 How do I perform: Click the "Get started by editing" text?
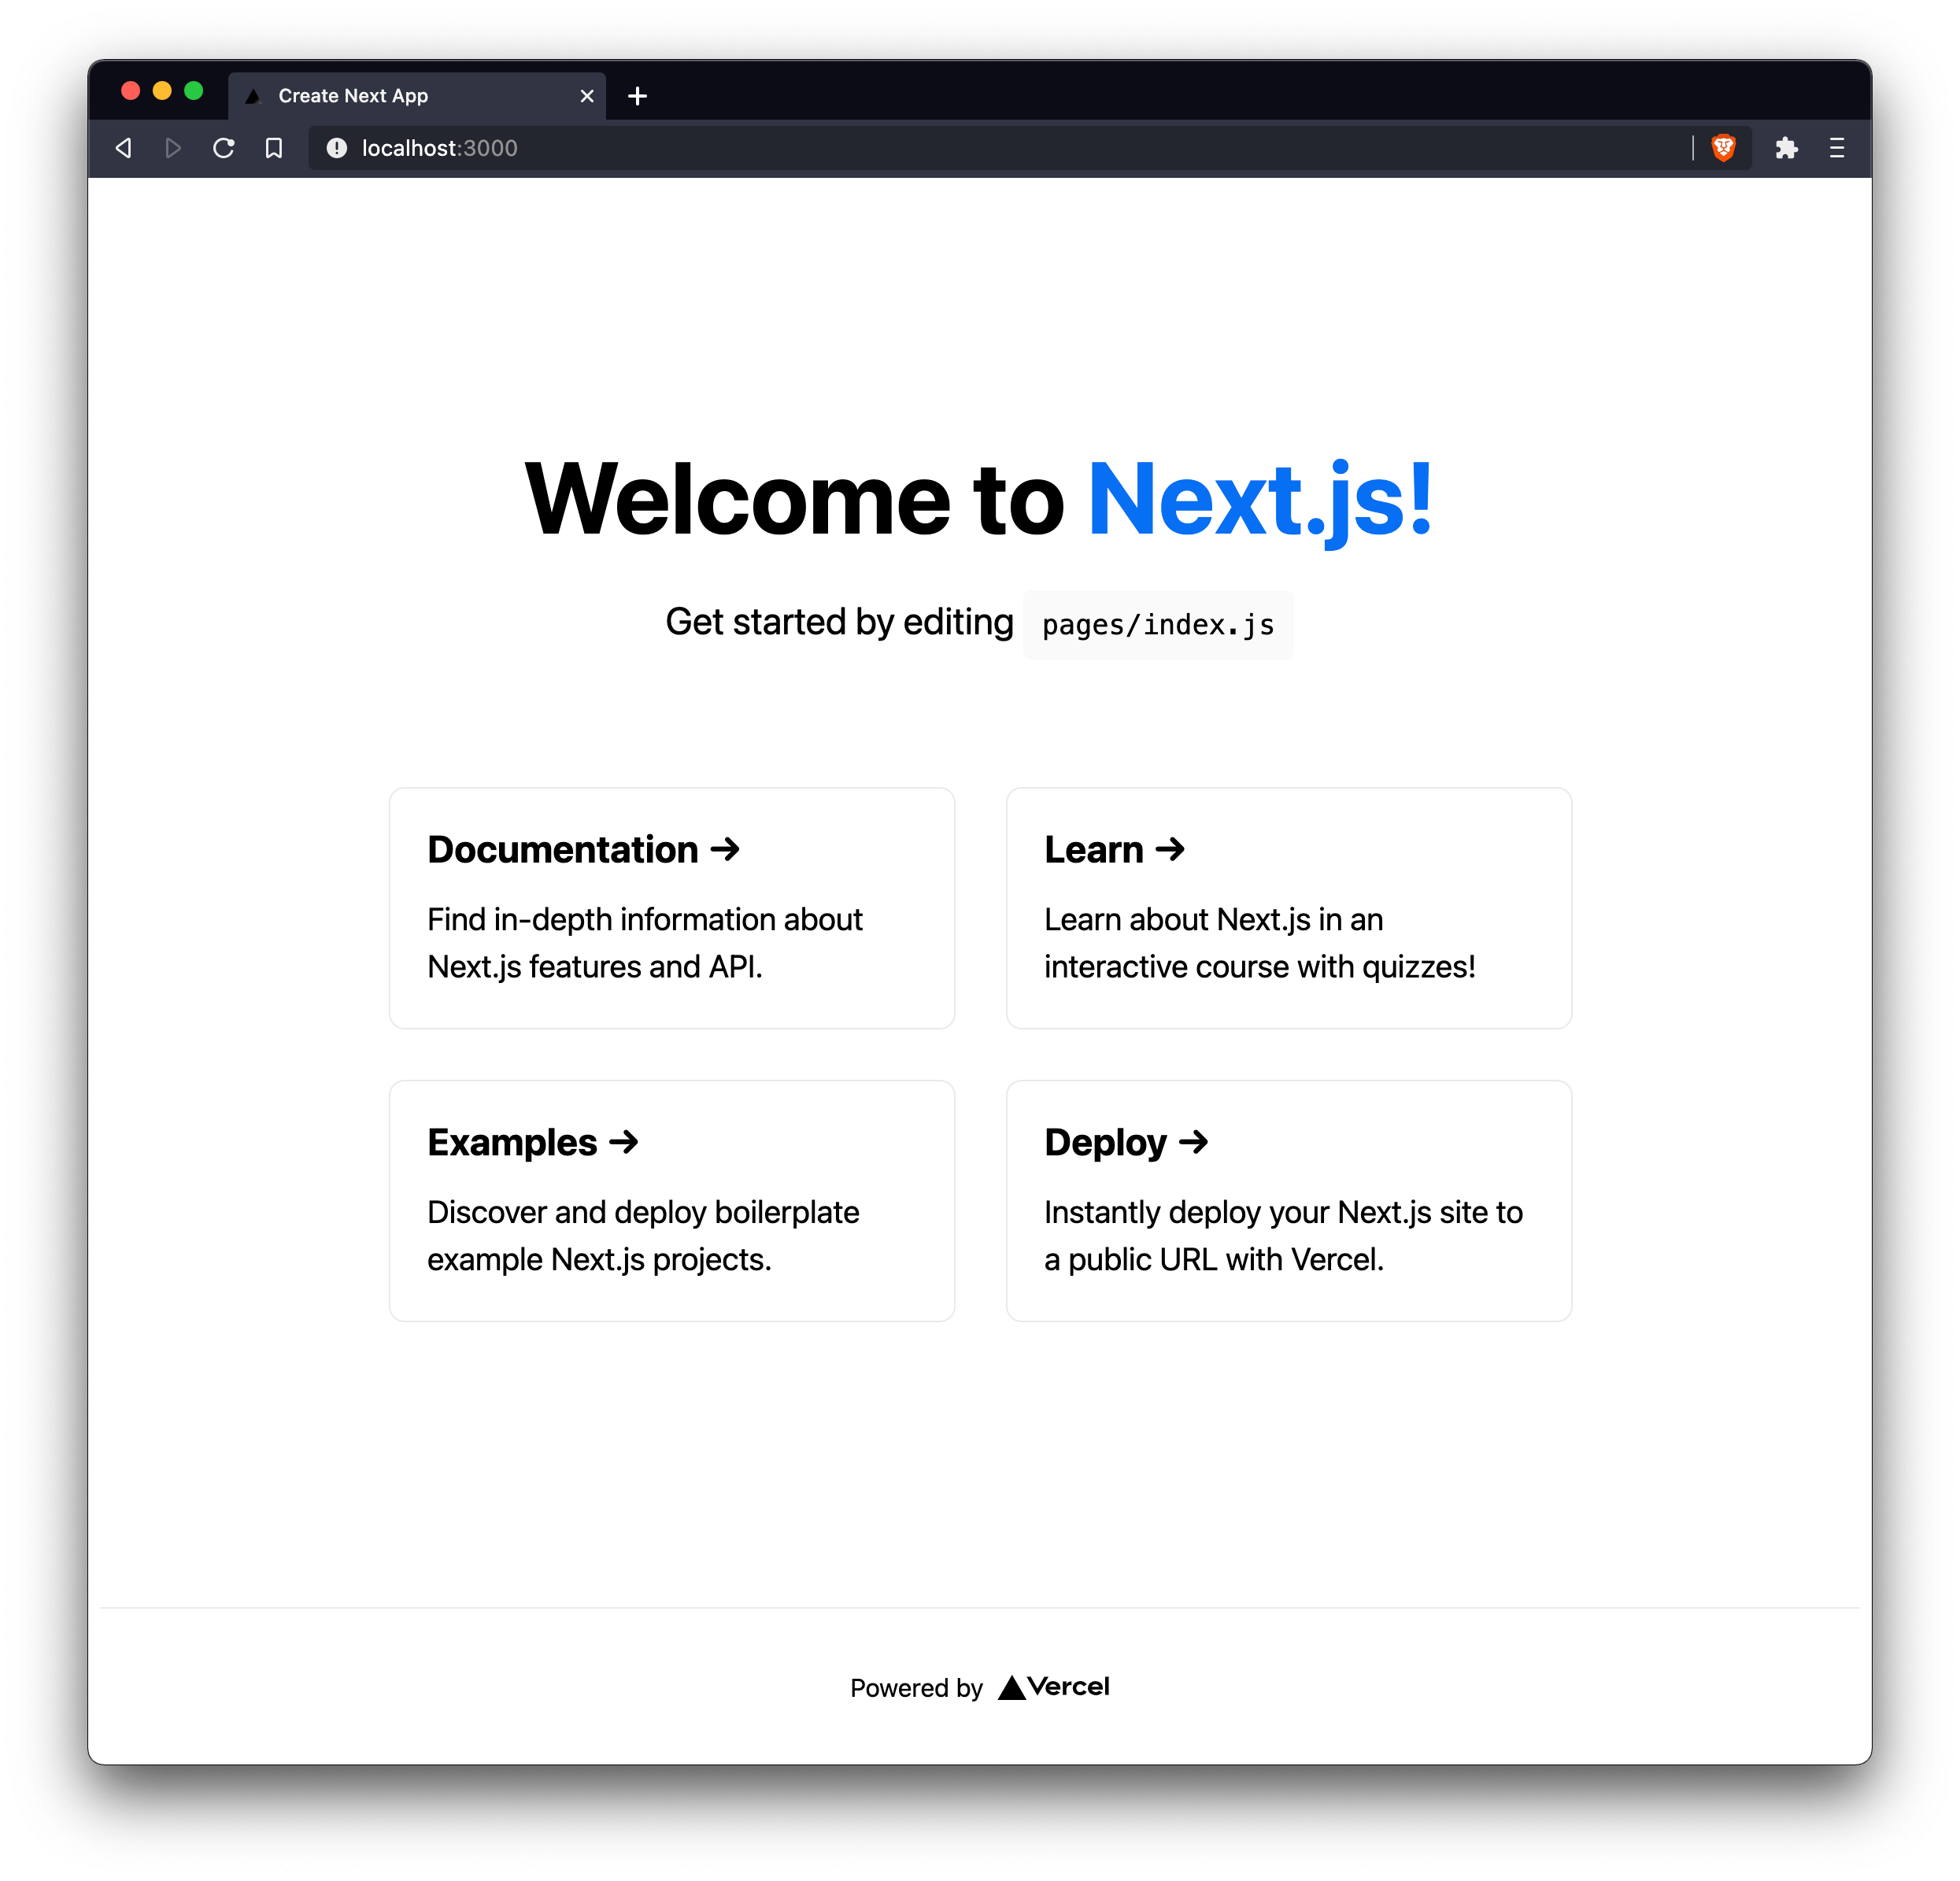pos(839,622)
